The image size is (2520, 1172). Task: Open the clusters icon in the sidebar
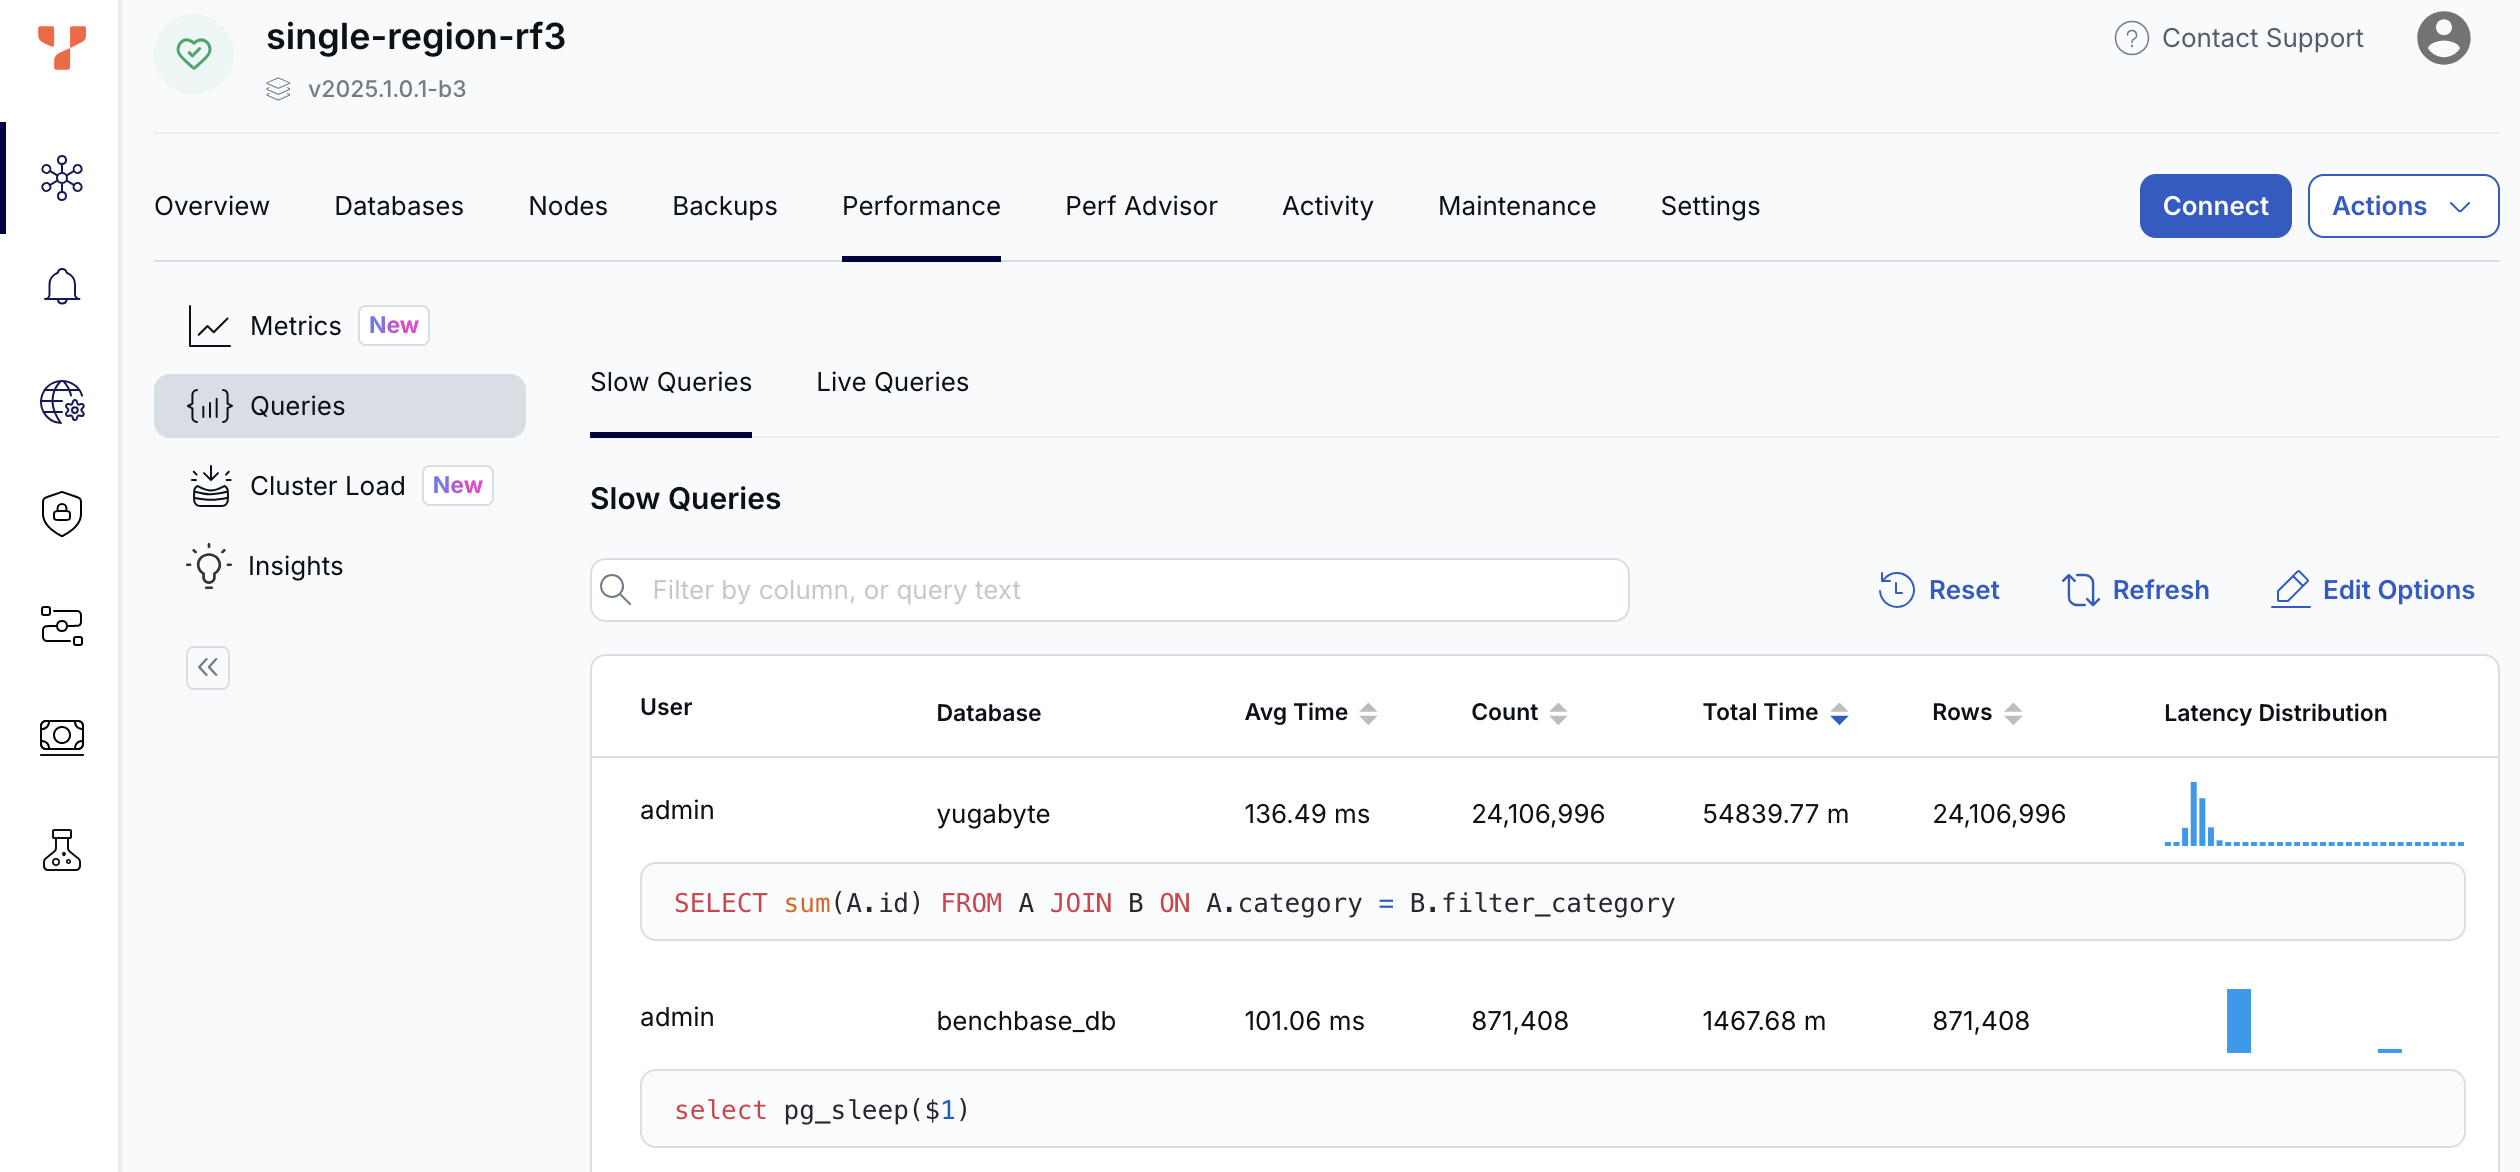tap(62, 178)
